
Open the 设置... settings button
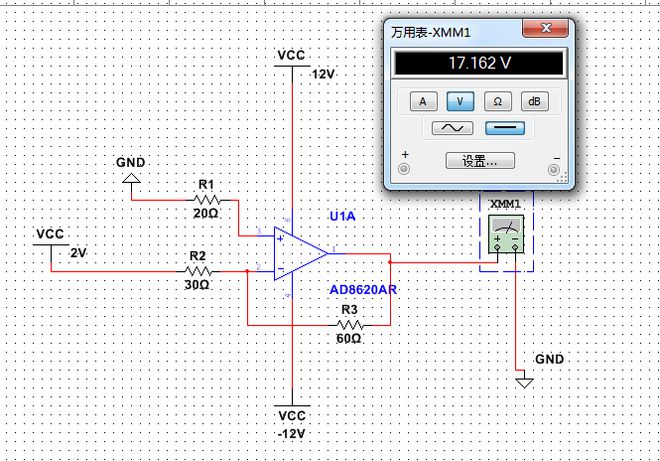pos(480,161)
